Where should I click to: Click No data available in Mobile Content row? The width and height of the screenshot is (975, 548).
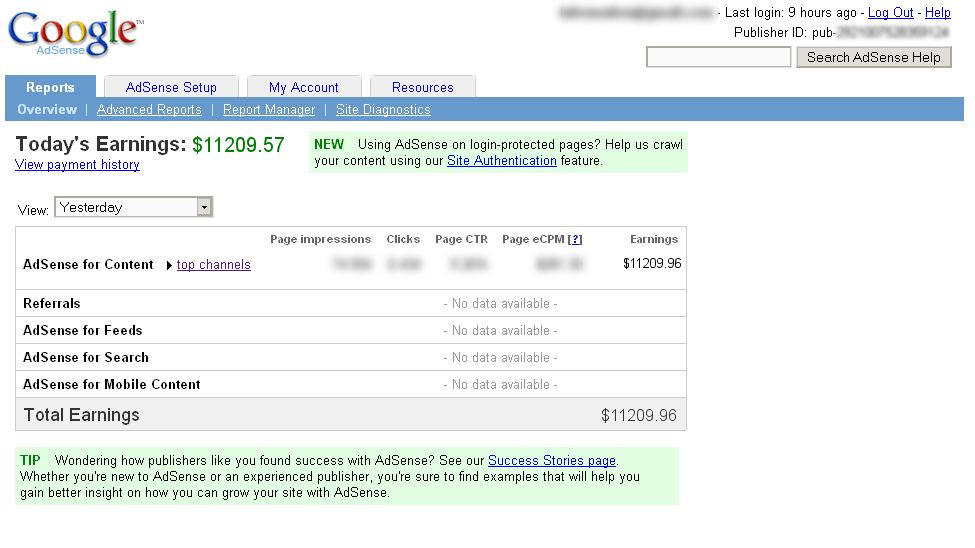pyautogui.click(x=501, y=384)
